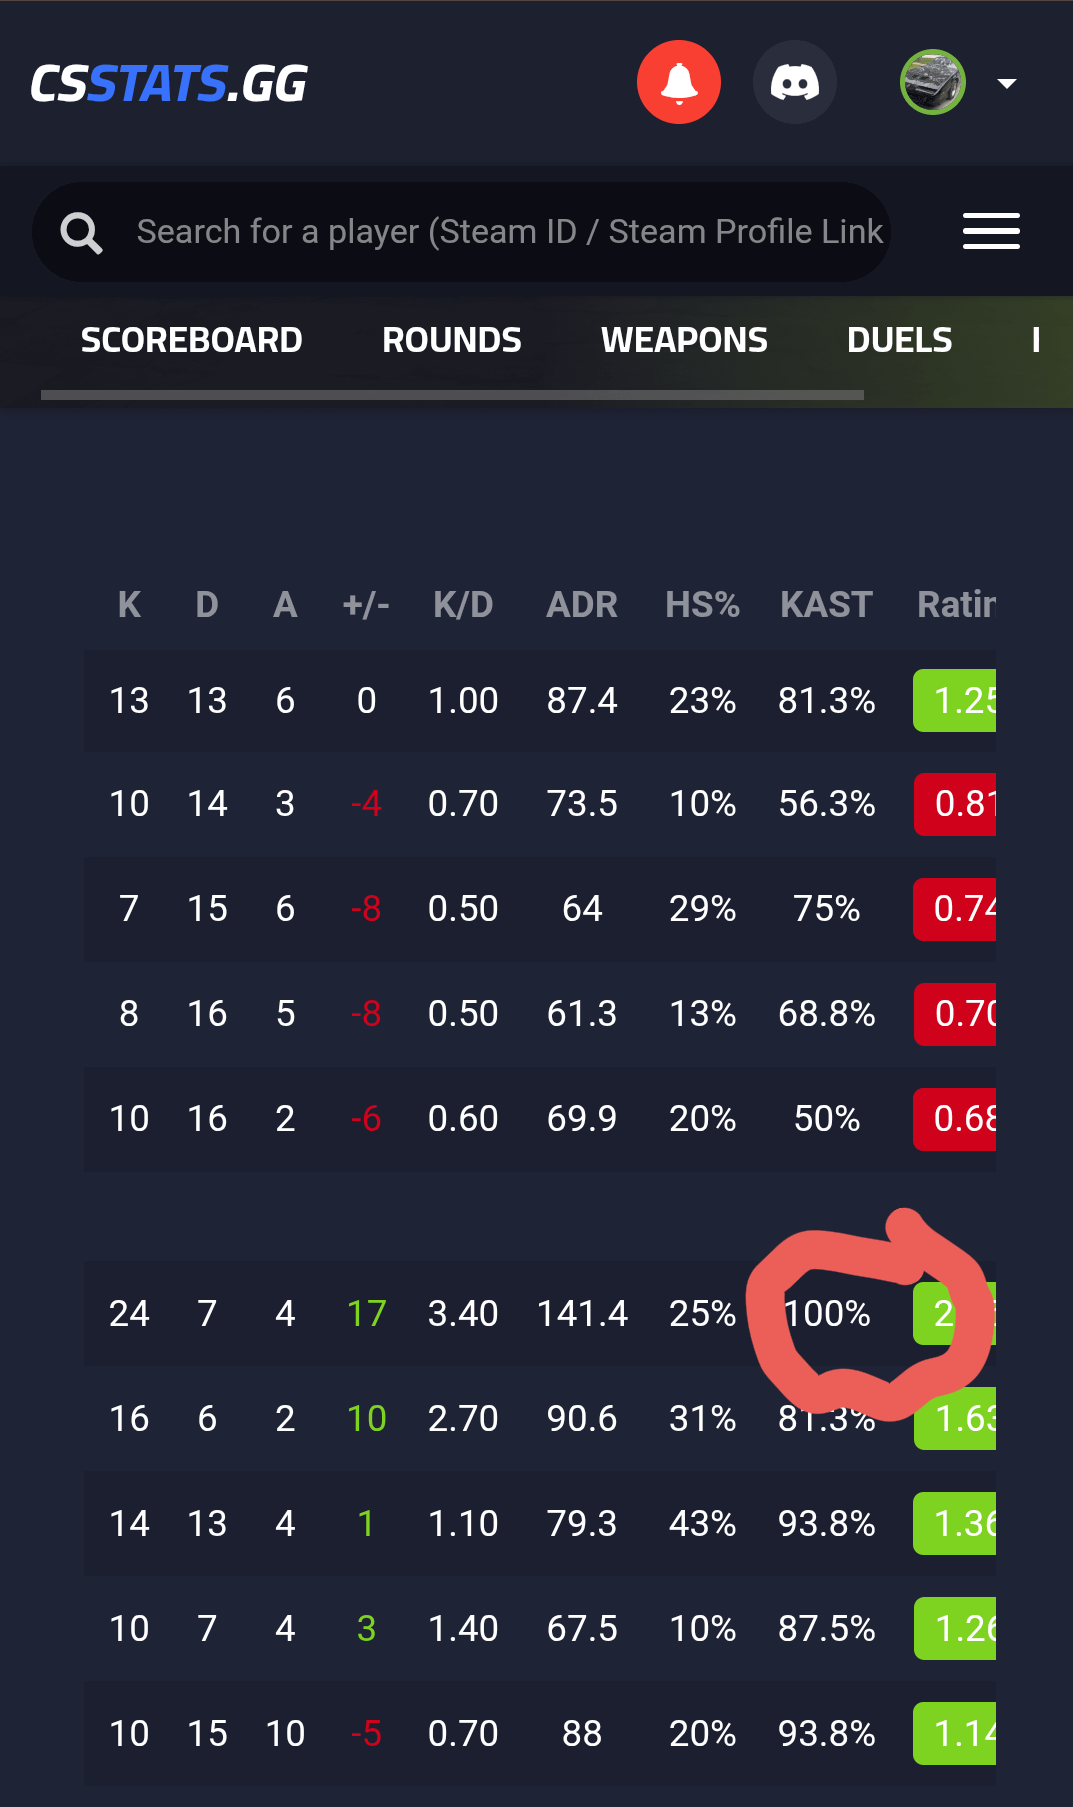1073x1807 pixels.
Task: Switch to the Rounds tab
Action: [x=452, y=340]
